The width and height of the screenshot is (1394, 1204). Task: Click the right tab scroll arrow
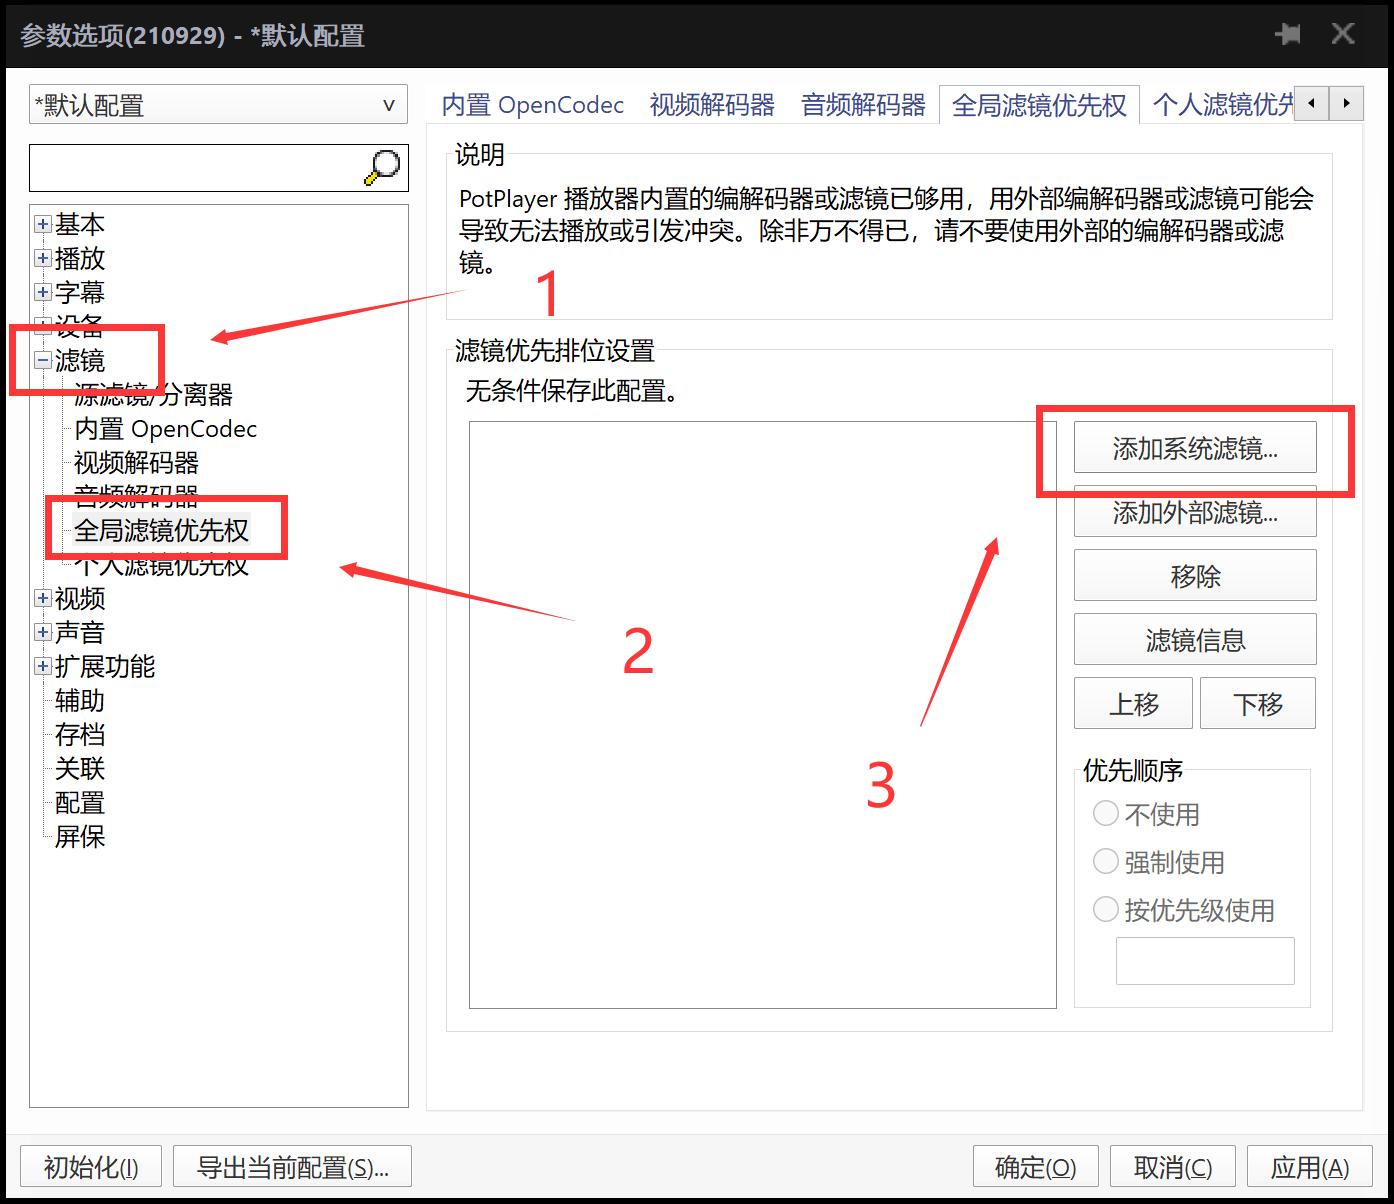point(1347,103)
